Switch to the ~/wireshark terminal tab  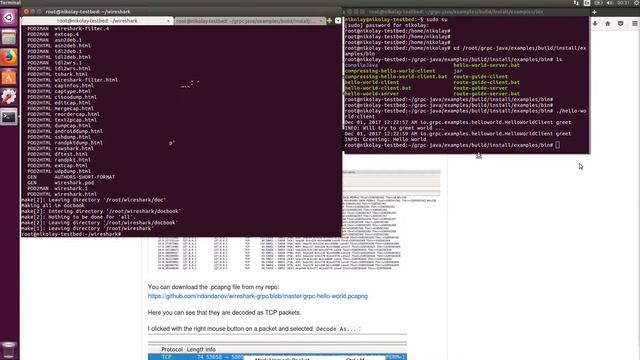(97, 20)
